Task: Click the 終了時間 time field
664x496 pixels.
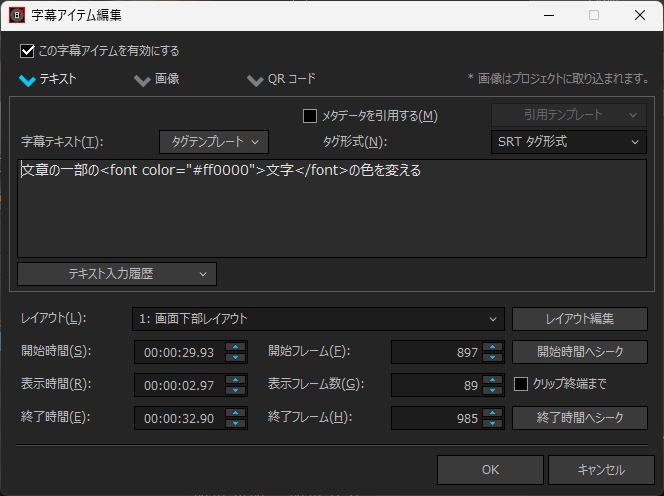Action: tap(180, 418)
